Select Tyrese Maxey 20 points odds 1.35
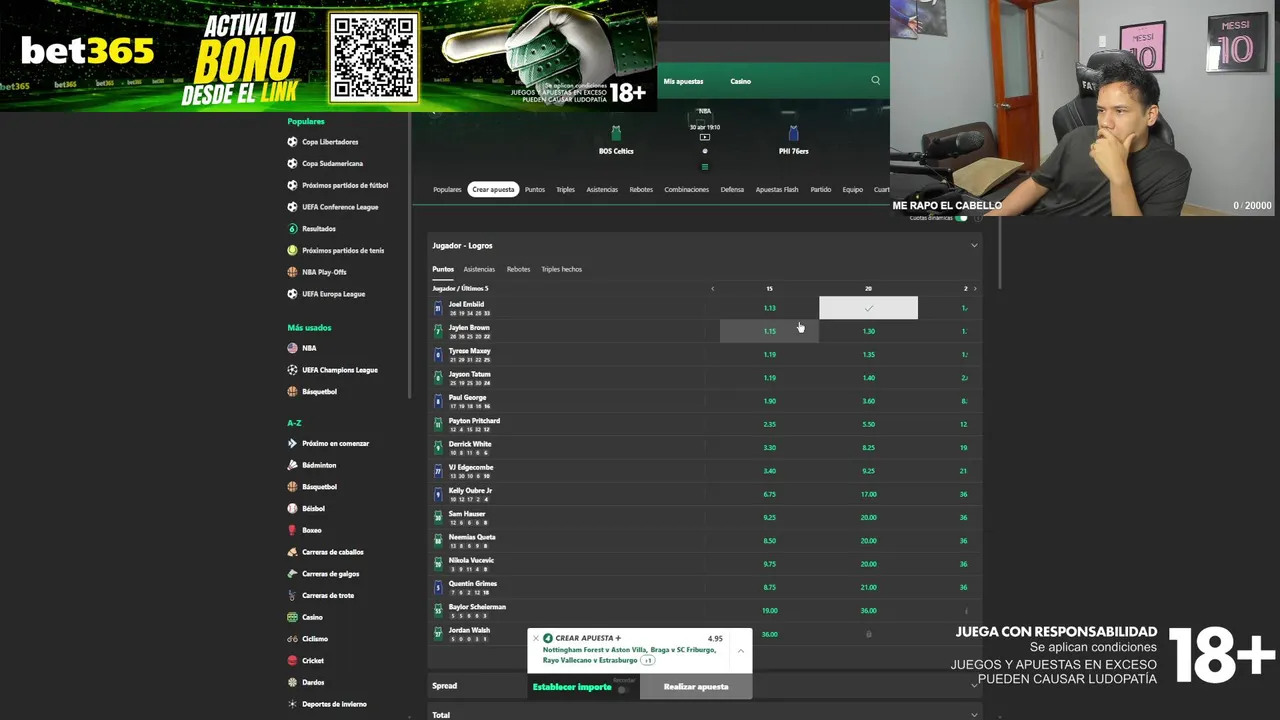Viewport: 1280px width, 720px height. pos(868,354)
